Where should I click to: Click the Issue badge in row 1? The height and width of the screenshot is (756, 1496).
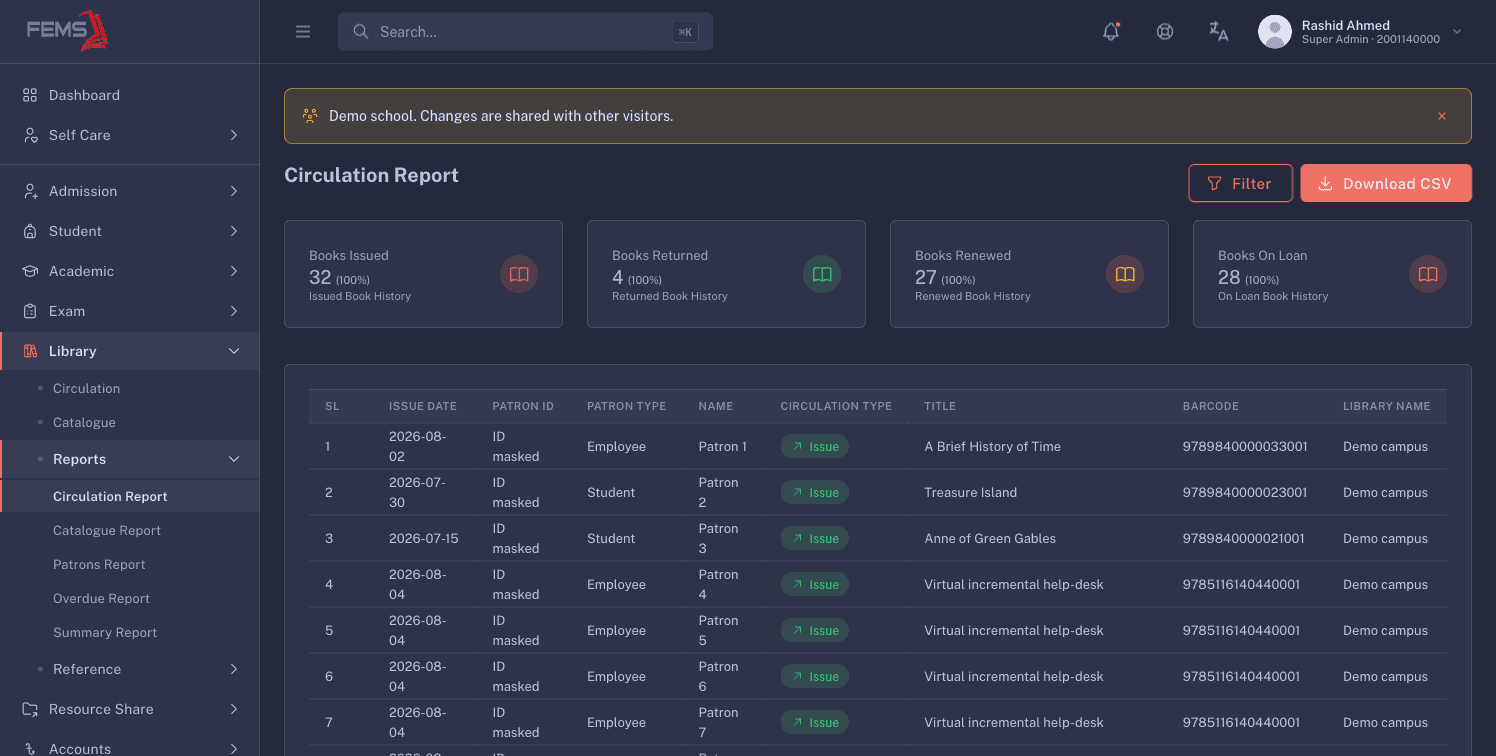point(815,446)
